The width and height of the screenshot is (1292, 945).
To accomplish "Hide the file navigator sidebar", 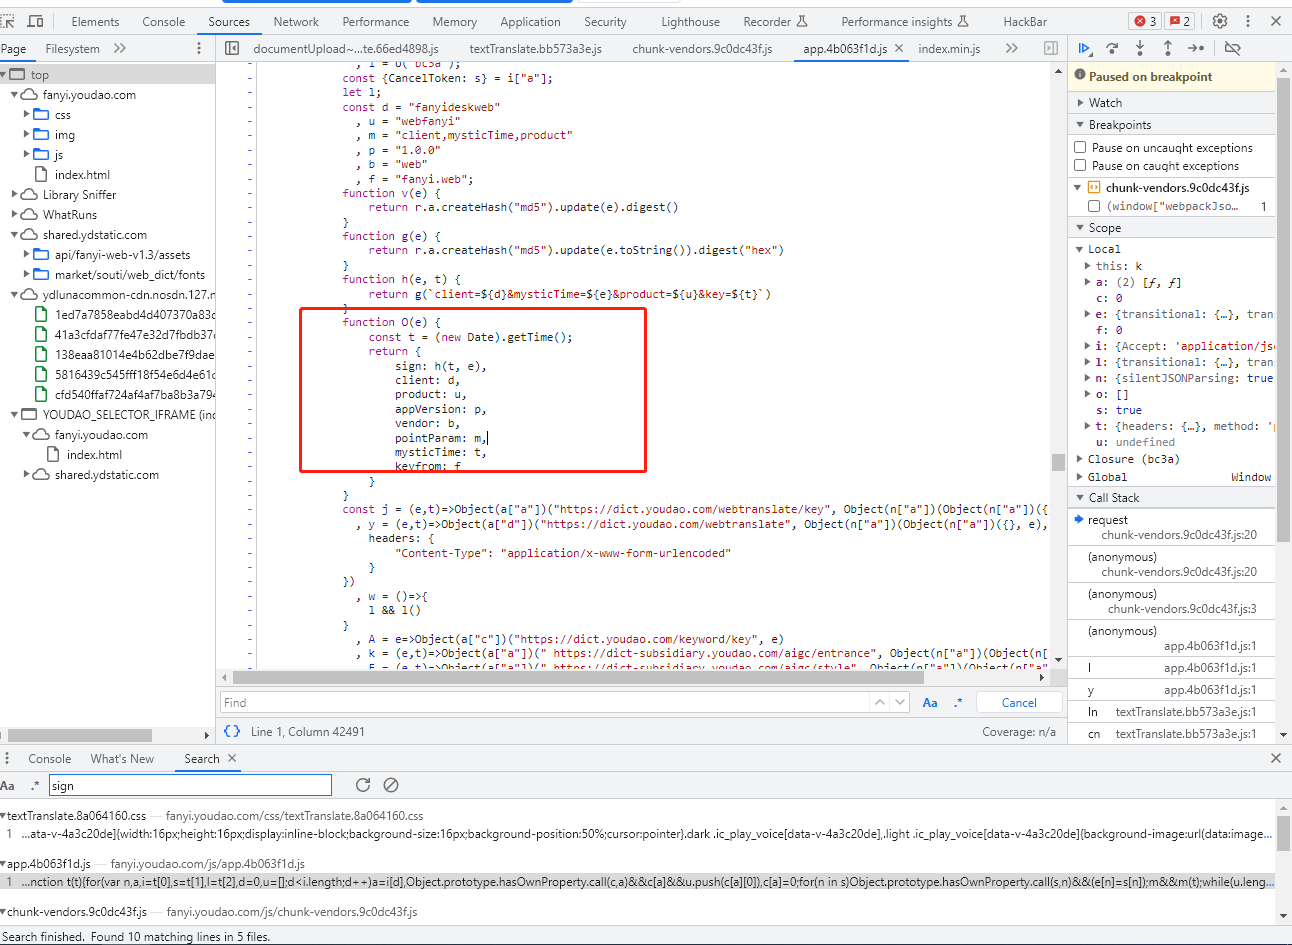I will click(x=232, y=48).
